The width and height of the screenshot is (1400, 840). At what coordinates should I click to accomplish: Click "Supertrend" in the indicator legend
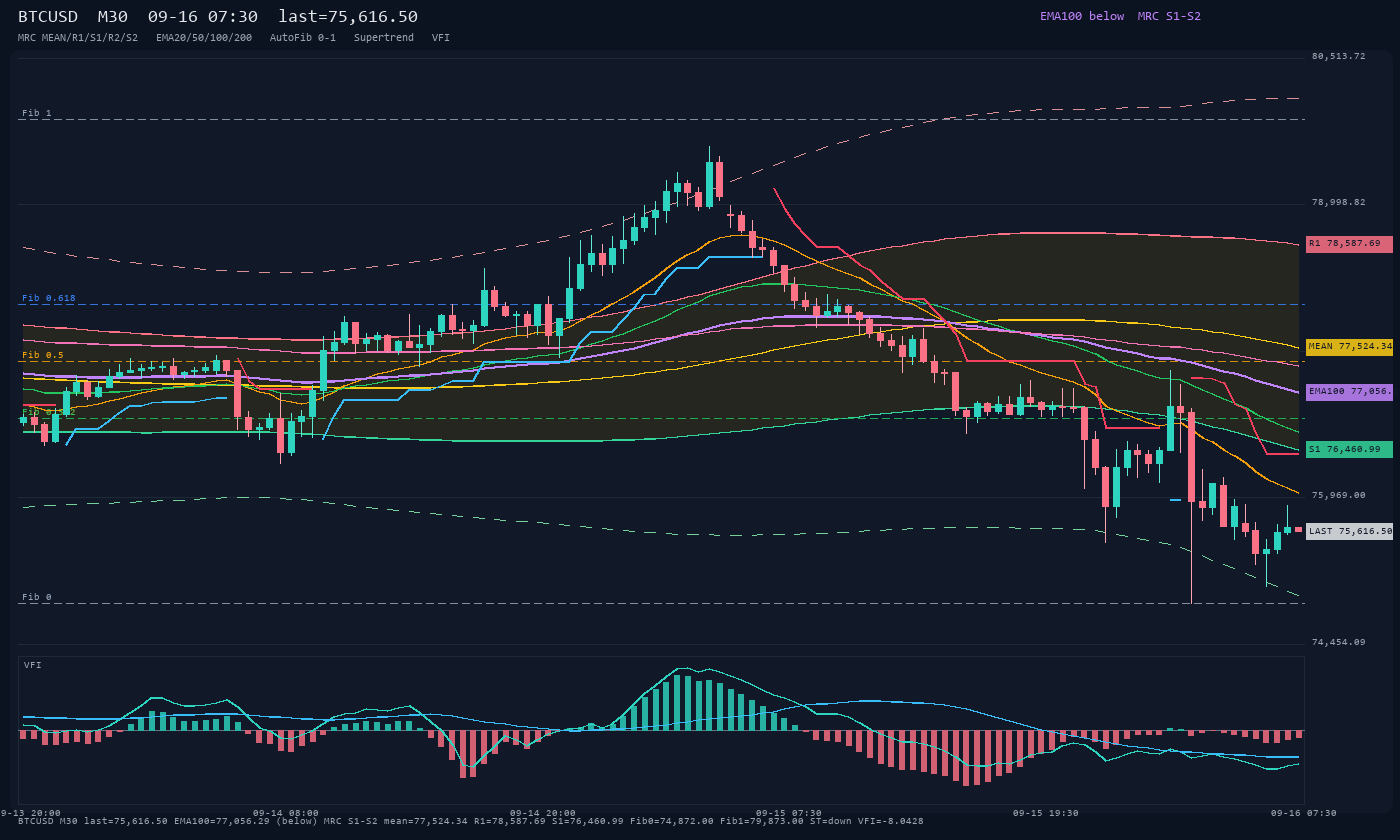click(384, 38)
